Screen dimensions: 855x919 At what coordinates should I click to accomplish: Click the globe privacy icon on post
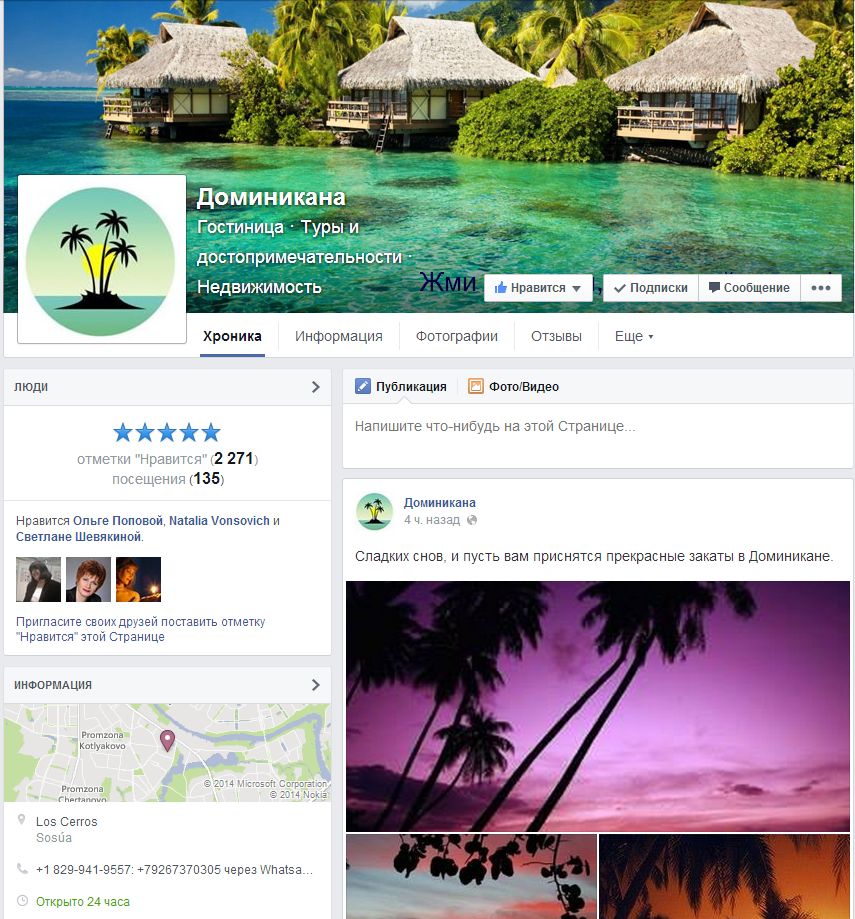472,520
